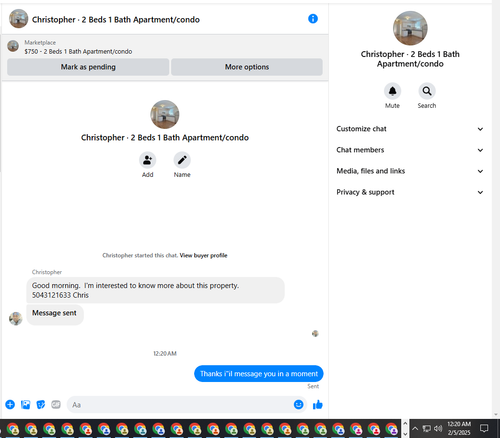This screenshot has height=438, width=500.
Task: Click the Marketplace listing thumbnail image
Action: point(13,46)
